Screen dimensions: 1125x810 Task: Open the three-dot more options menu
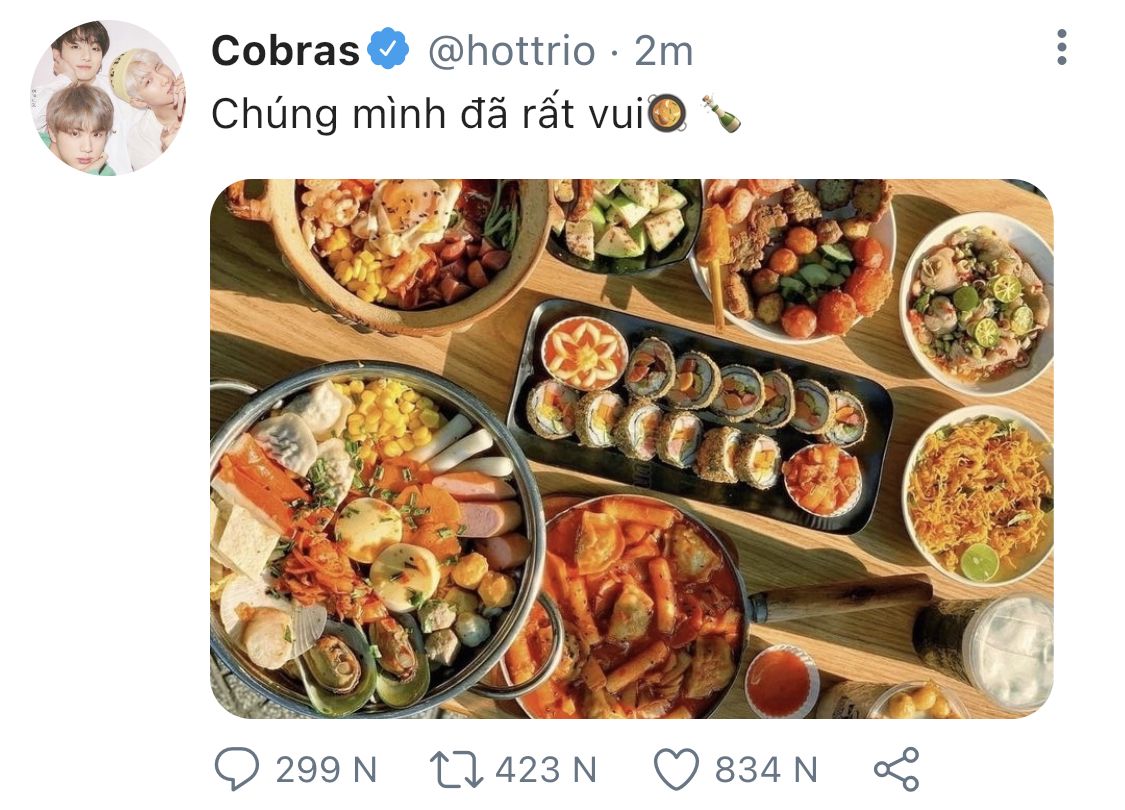tap(1061, 48)
